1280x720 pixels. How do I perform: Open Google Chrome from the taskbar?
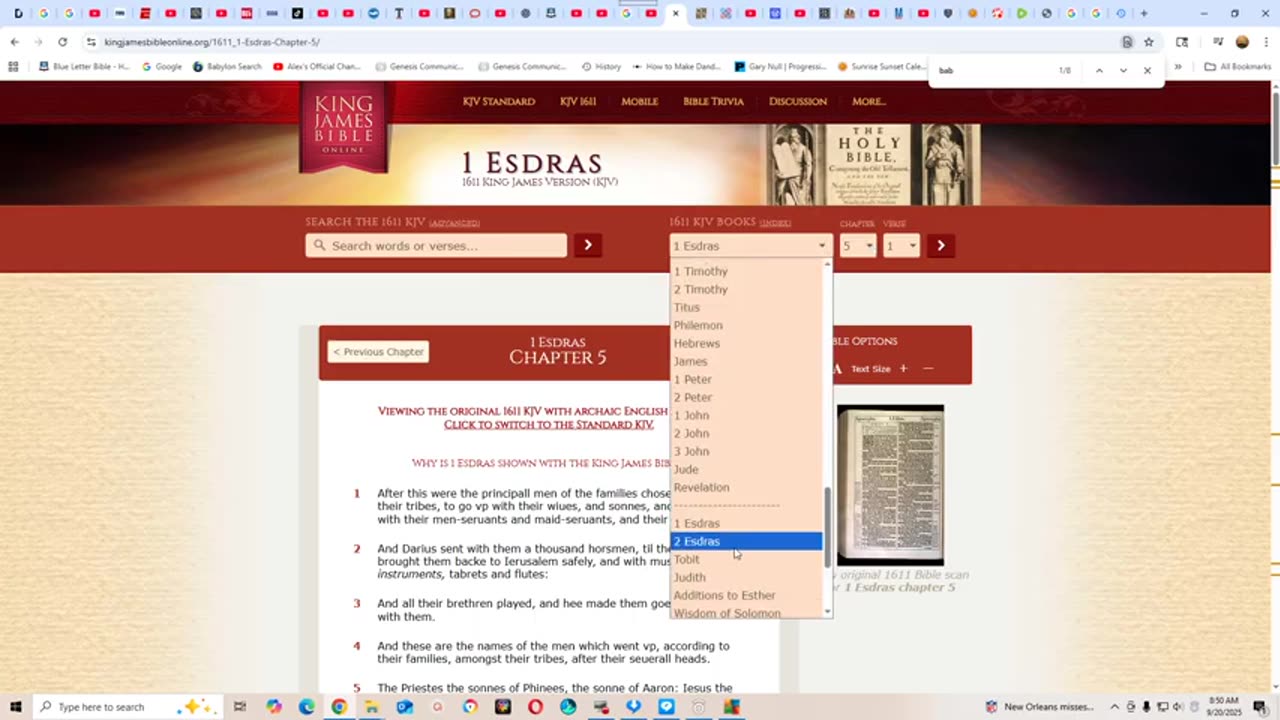(339, 707)
